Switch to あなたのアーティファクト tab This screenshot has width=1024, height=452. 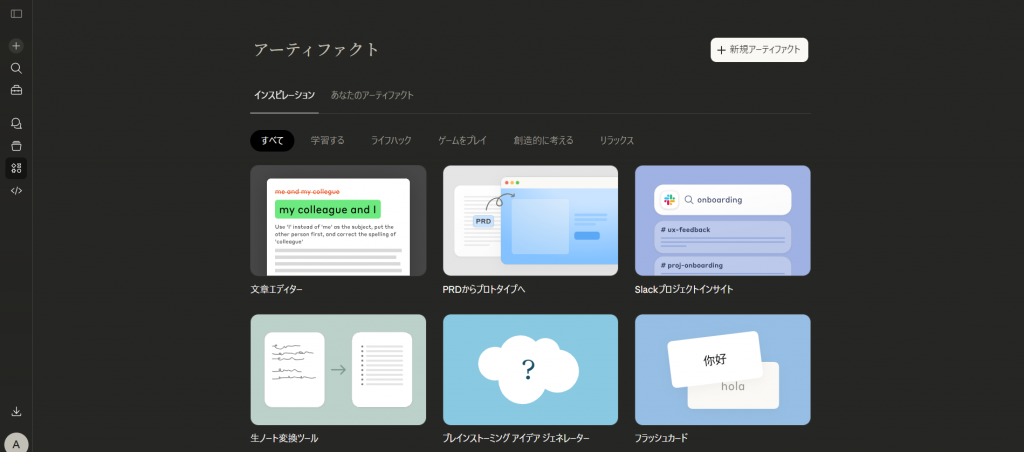tap(372, 95)
